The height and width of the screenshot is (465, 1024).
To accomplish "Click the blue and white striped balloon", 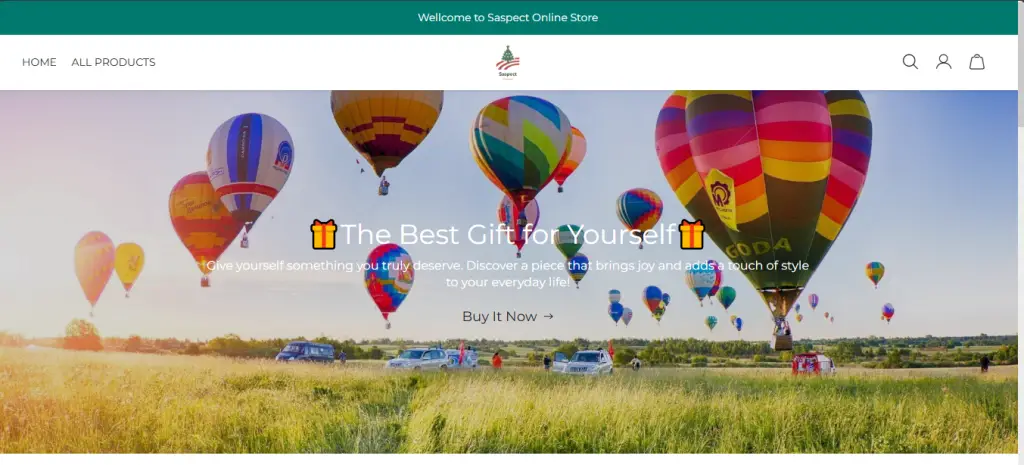I will (x=250, y=171).
